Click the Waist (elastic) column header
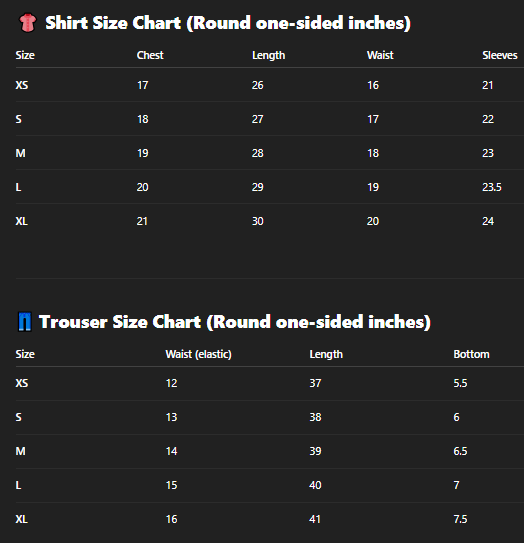524x543 pixels. (x=198, y=354)
